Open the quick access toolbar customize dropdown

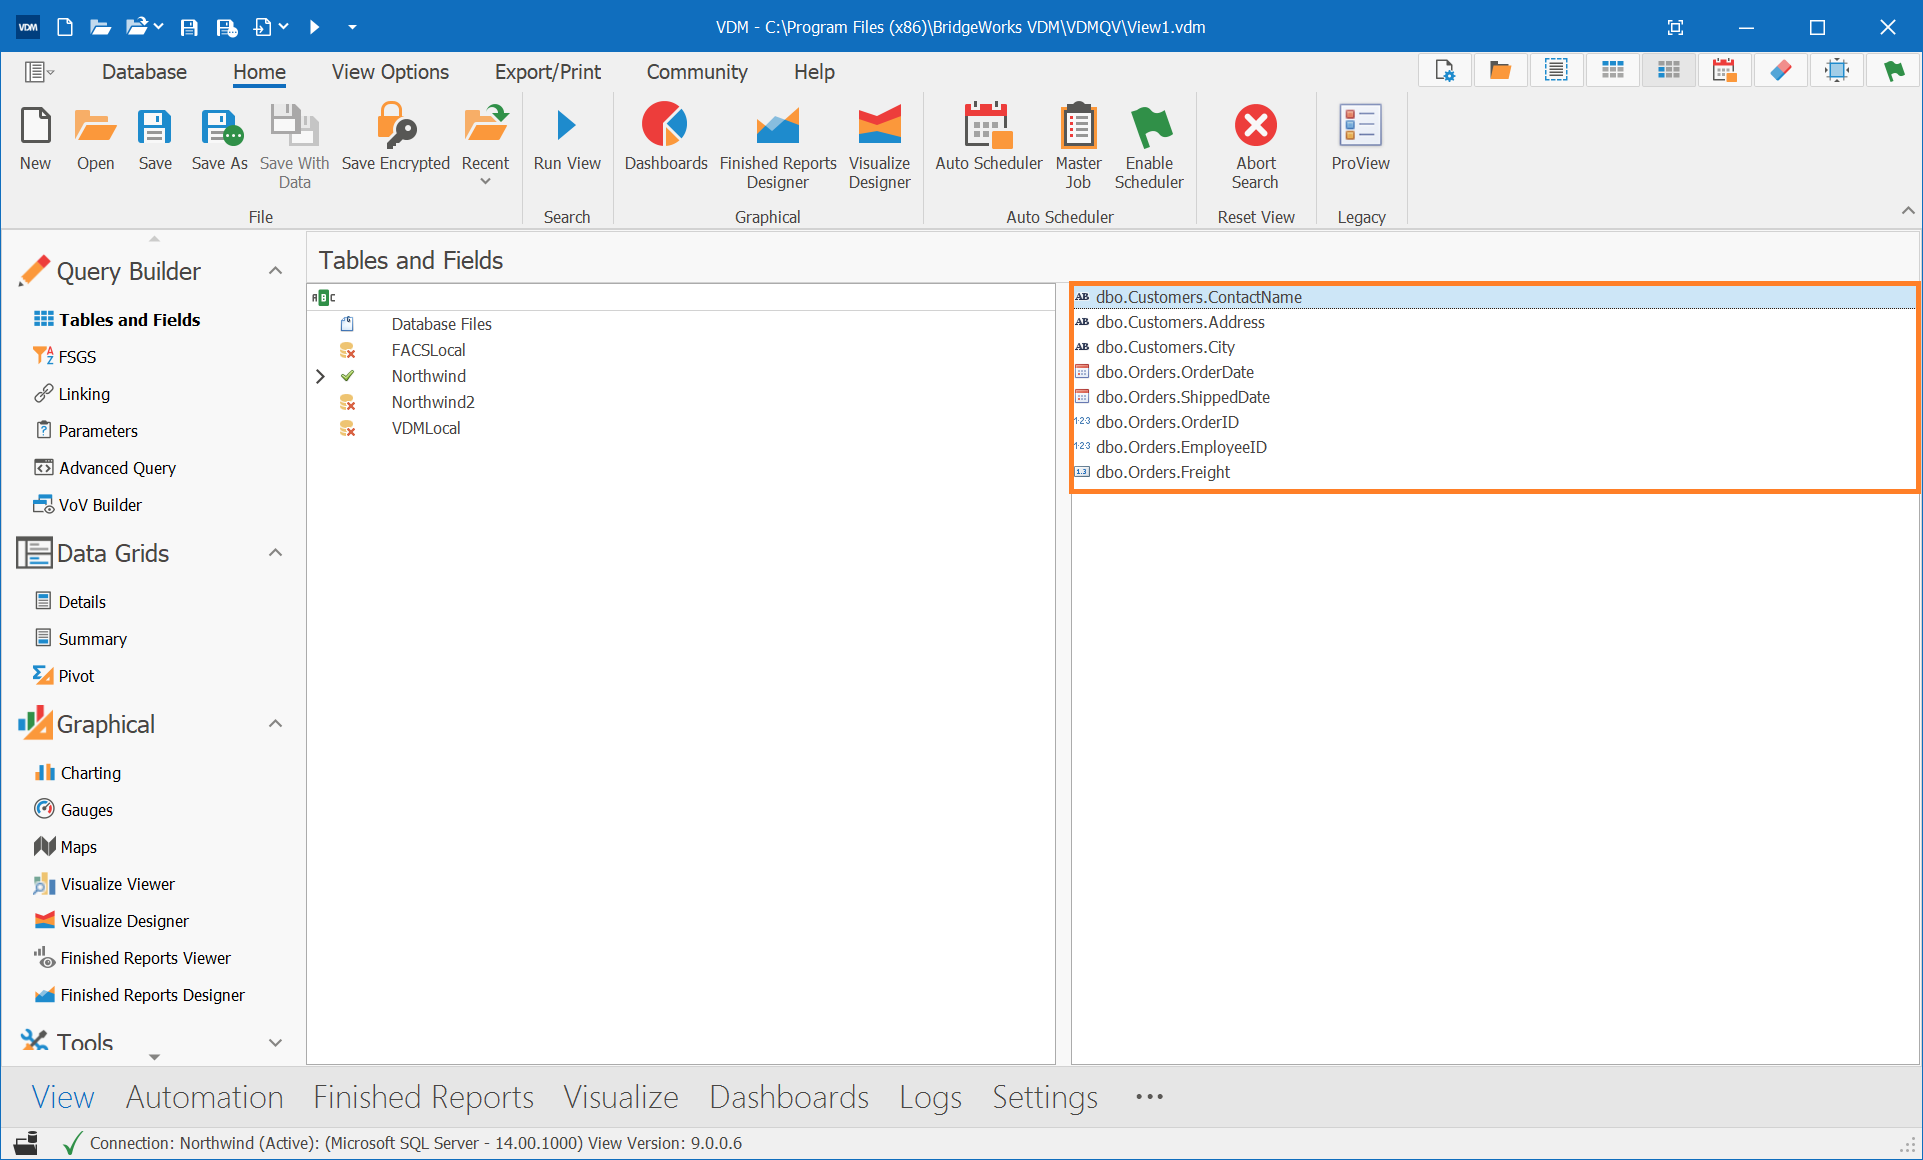point(352,27)
